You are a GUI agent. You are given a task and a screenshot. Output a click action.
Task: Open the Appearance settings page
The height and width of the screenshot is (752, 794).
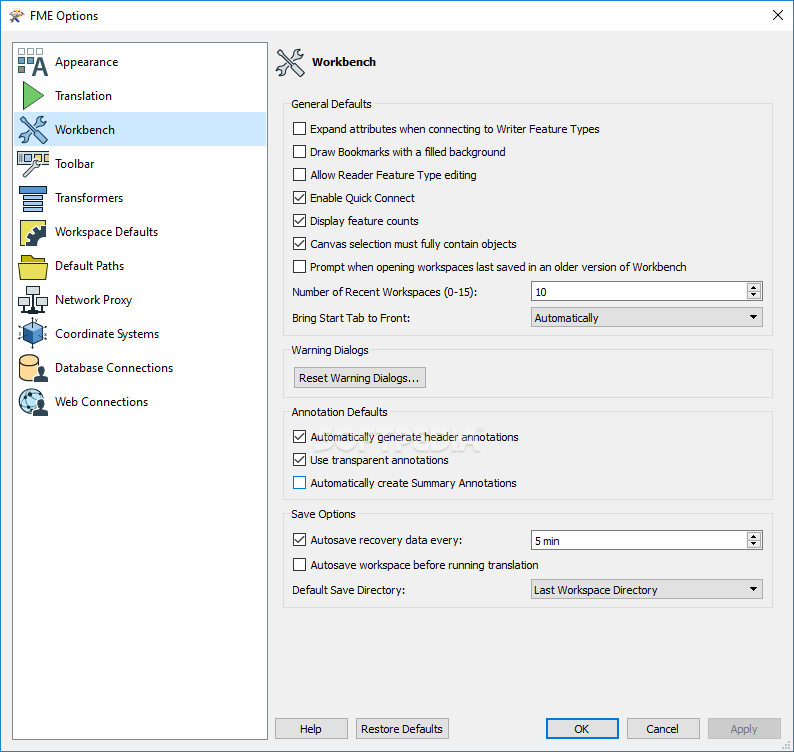pyautogui.click(x=87, y=62)
